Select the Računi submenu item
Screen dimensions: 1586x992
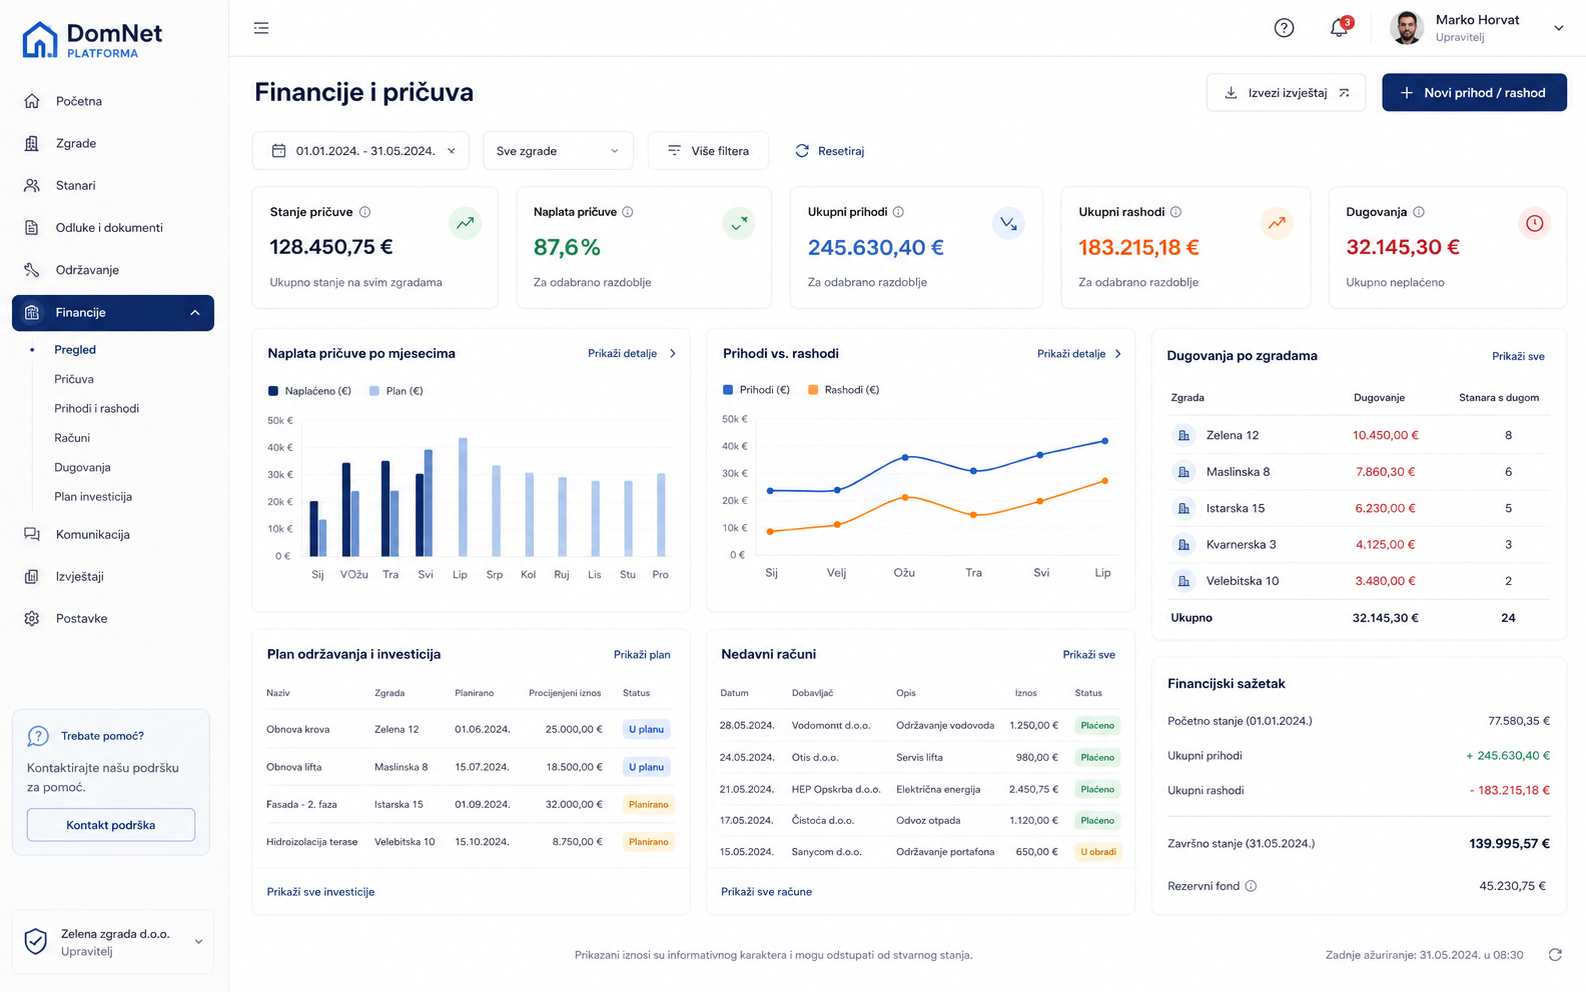click(72, 438)
